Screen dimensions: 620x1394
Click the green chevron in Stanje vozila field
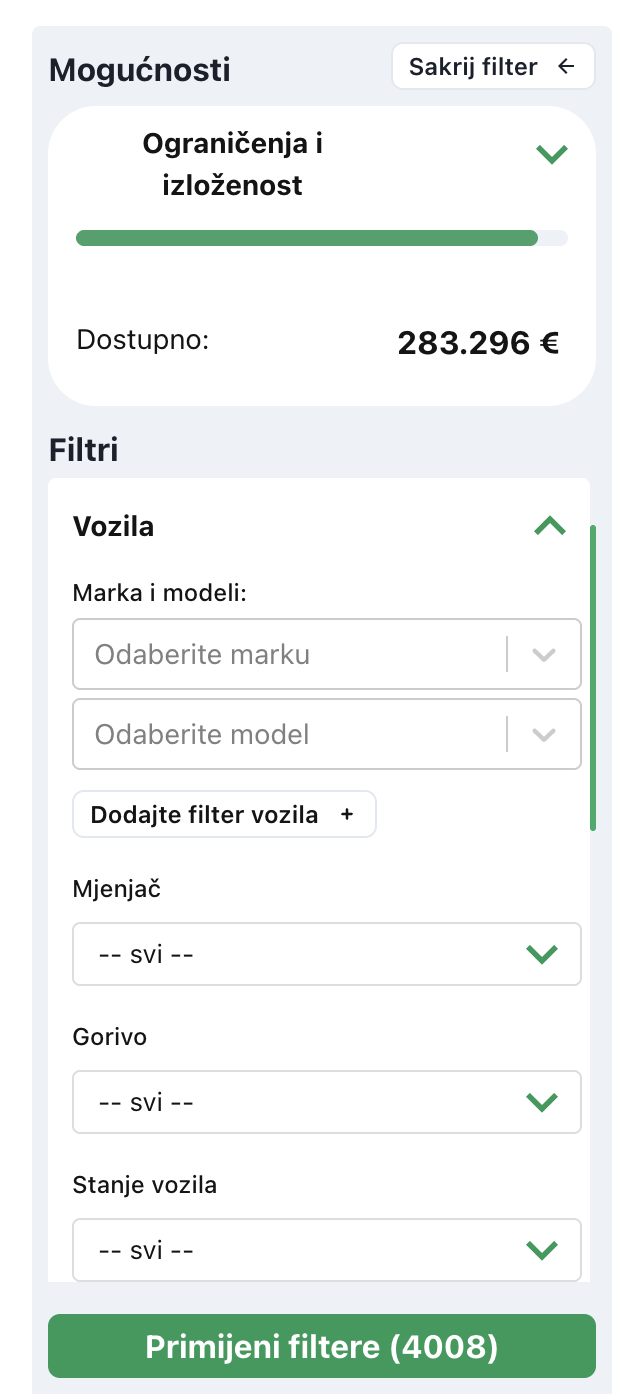(541, 1250)
